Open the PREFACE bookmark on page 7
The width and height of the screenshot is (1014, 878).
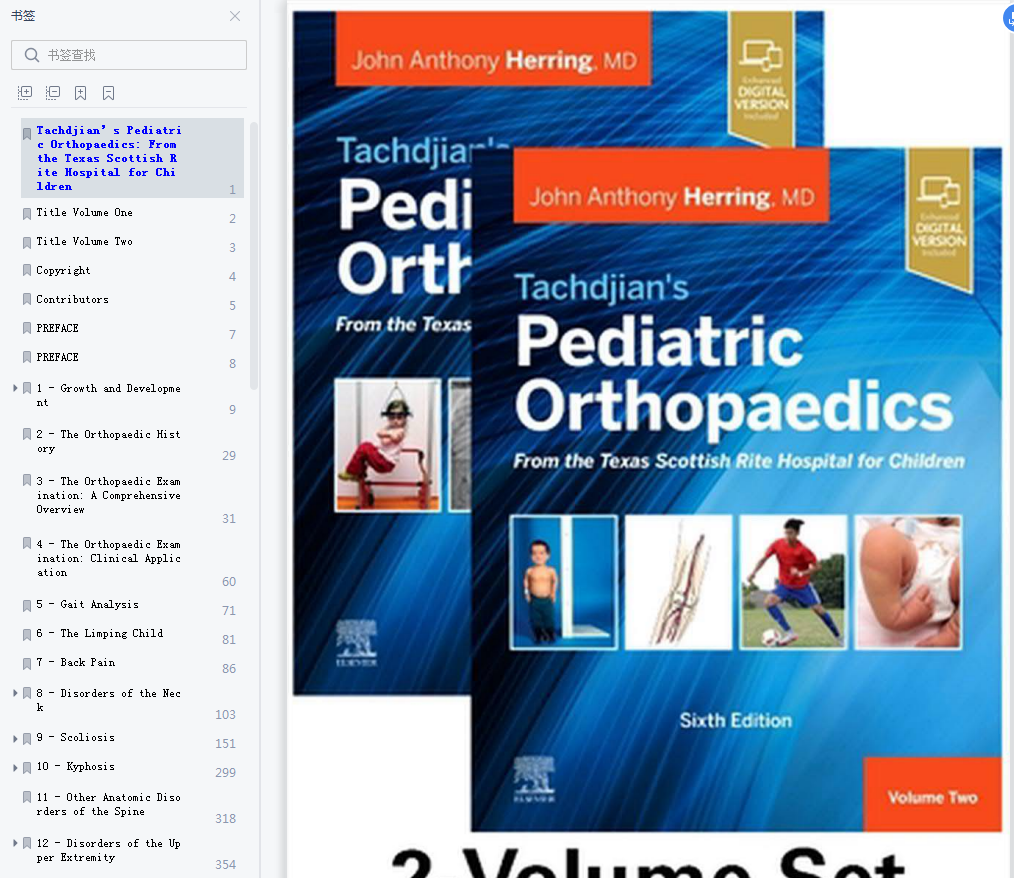pos(58,328)
